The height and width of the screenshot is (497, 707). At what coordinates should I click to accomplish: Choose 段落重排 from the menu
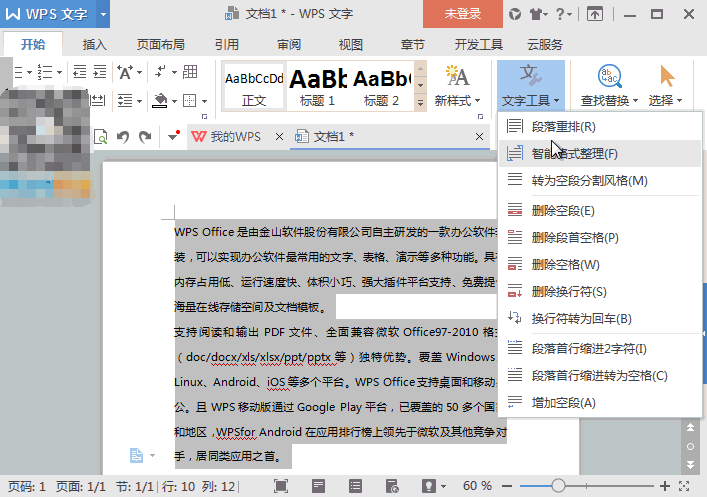tap(563, 127)
